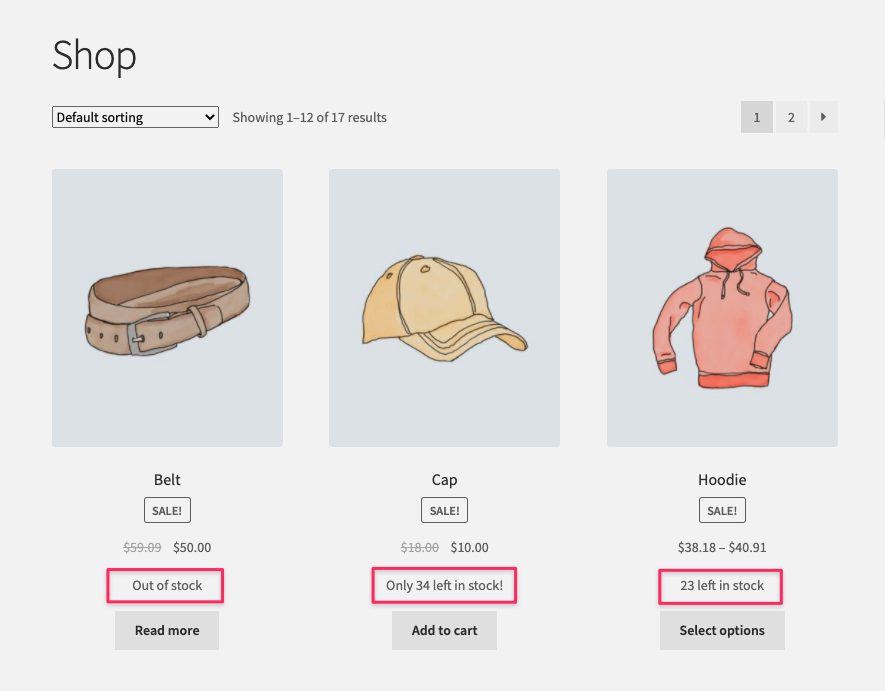Open the Hoodie product image

[x=722, y=307]
